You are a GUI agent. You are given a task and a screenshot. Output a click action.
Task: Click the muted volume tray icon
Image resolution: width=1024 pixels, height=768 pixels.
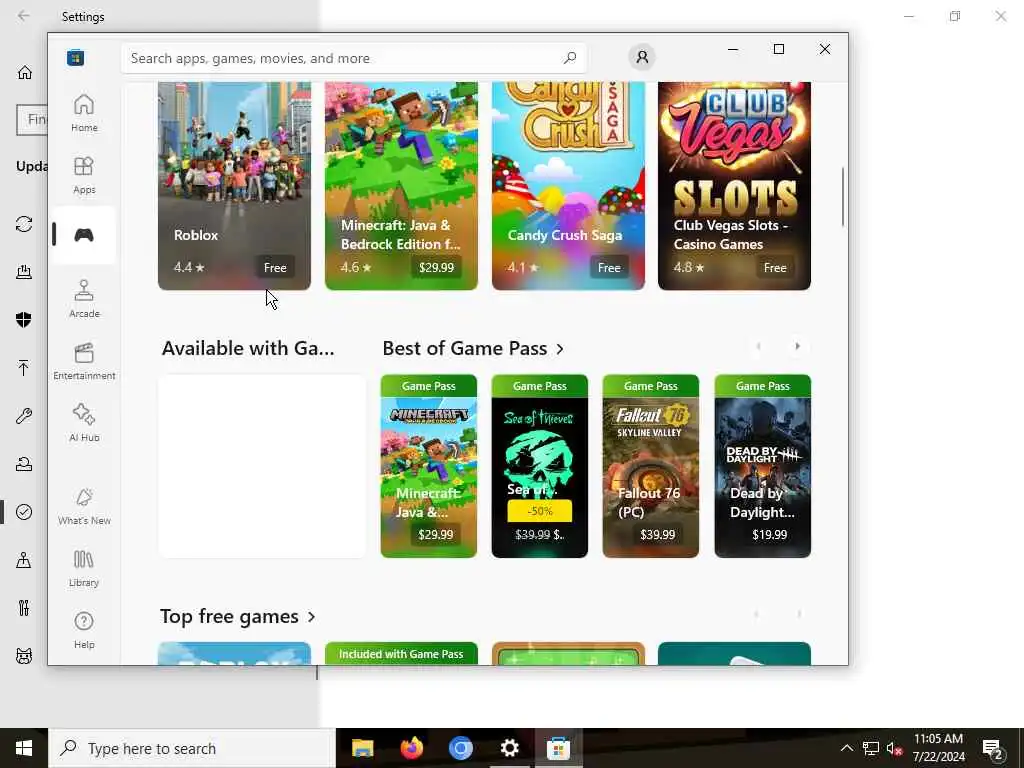pyautogui.click(x=894, y=748)
